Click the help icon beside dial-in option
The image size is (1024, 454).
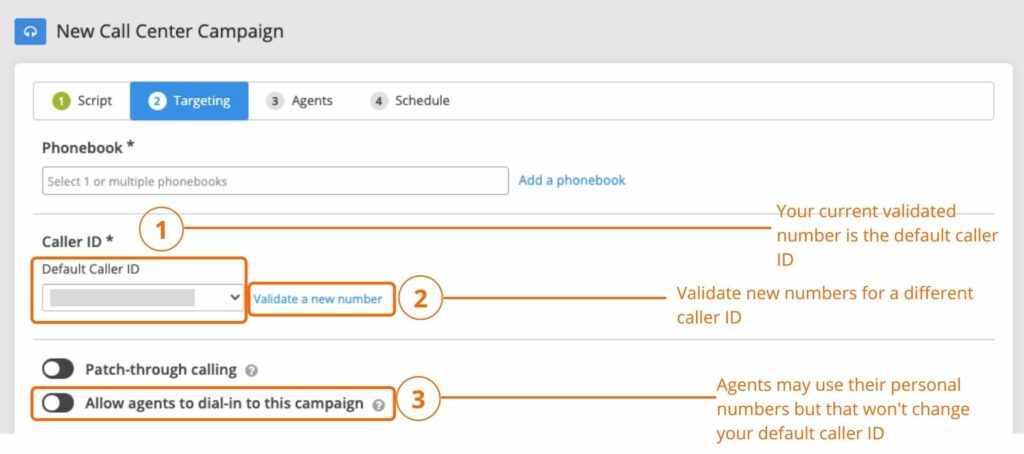(378, 405)
